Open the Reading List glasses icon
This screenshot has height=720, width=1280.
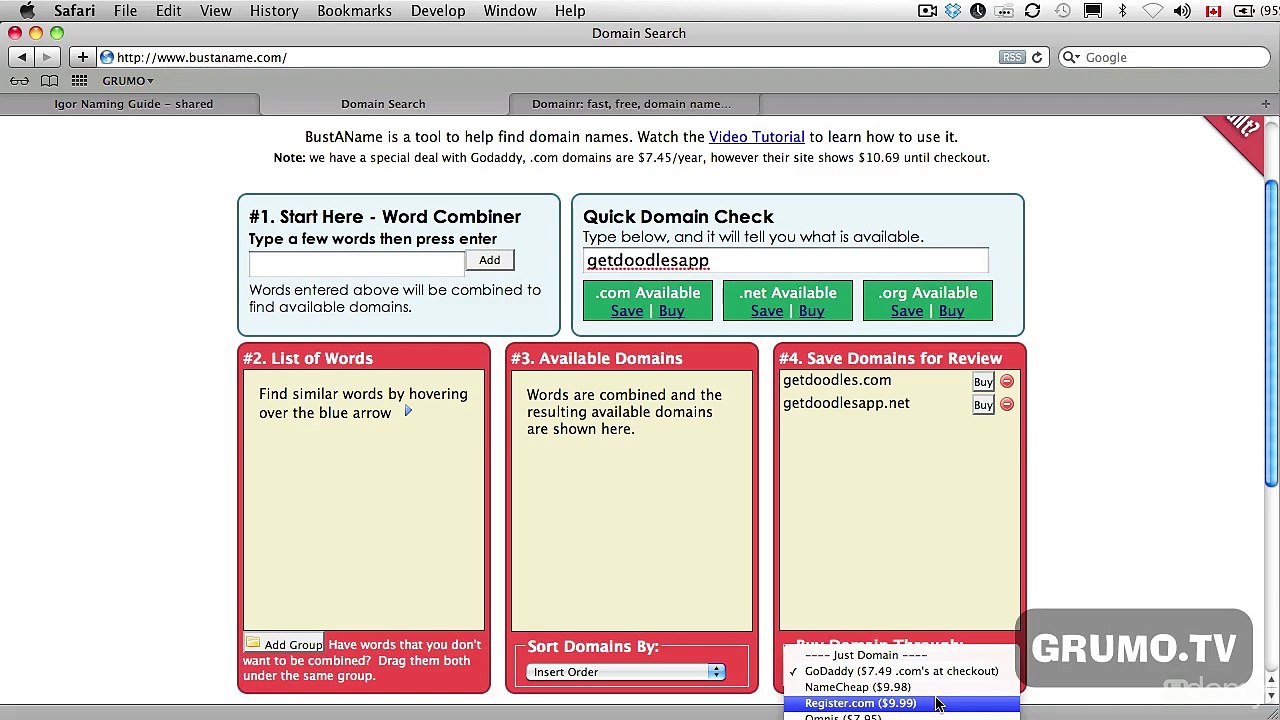click(x=19, y=81)
